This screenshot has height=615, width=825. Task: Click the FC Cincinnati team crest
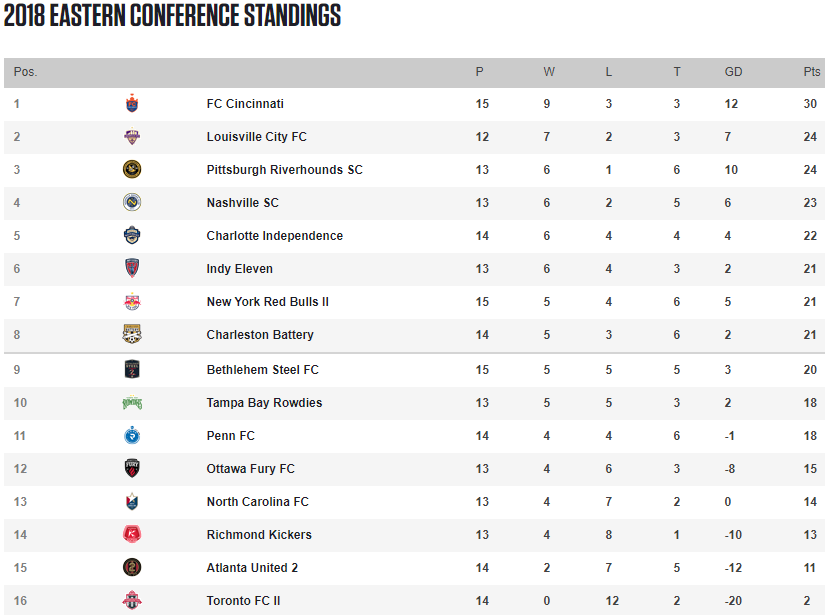(132, 104)
